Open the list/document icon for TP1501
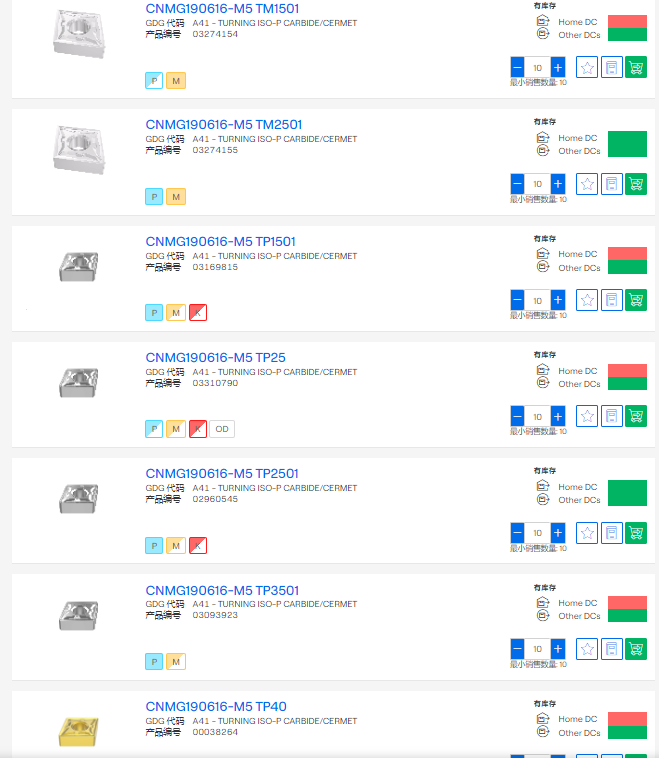This screenshot has height=759, width=659. [x=611, y=300]
